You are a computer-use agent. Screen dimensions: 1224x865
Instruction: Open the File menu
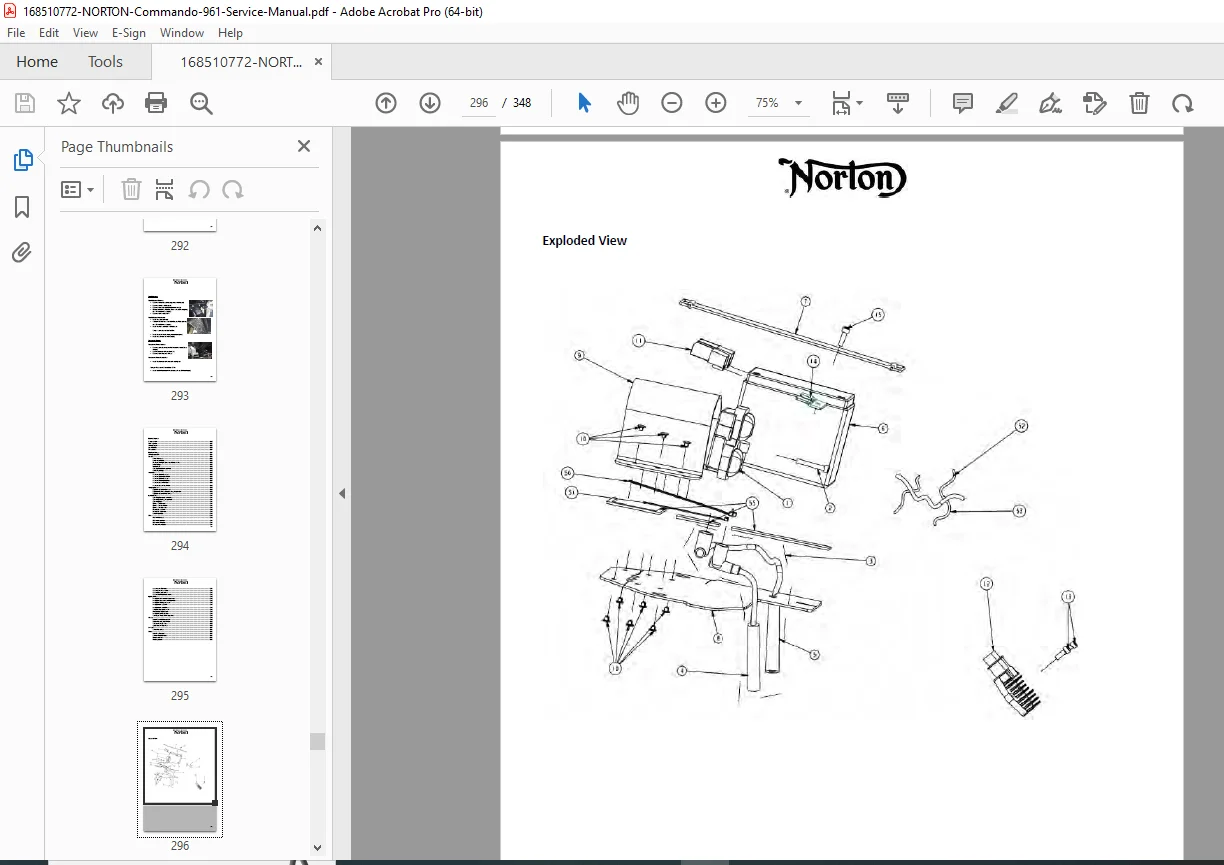(16, 32)
